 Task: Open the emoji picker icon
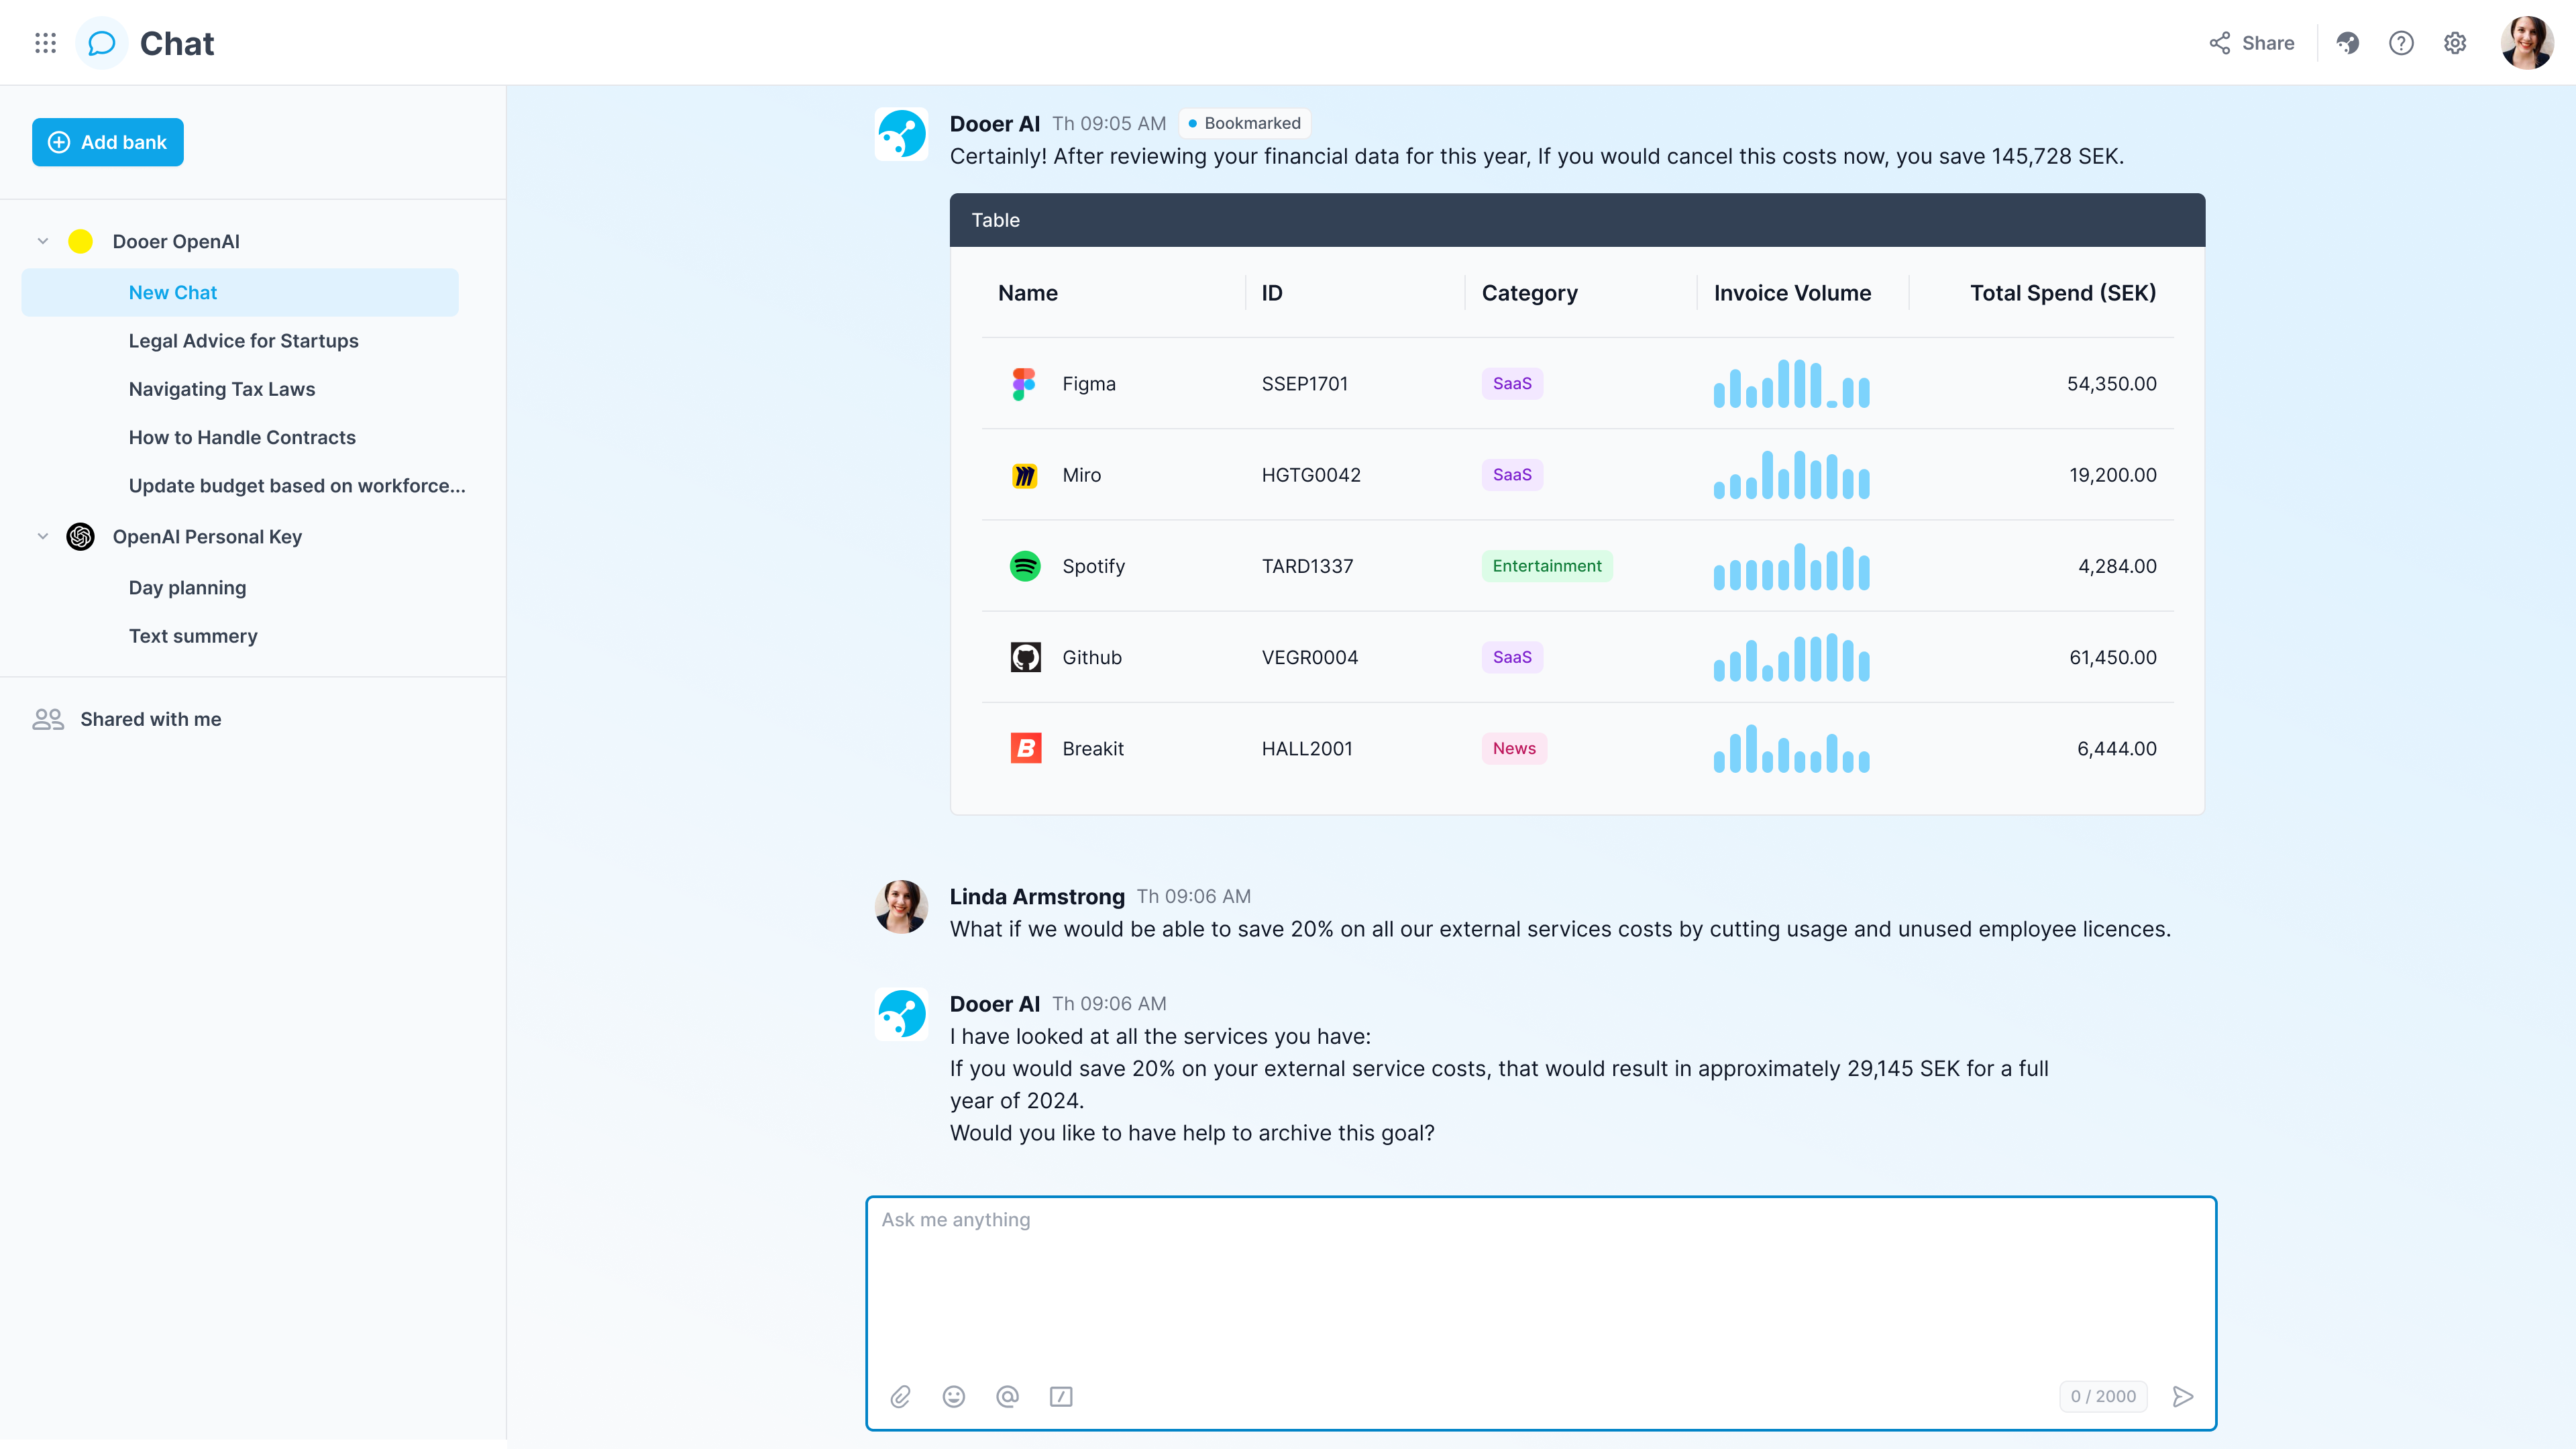tap(953, 1396)
